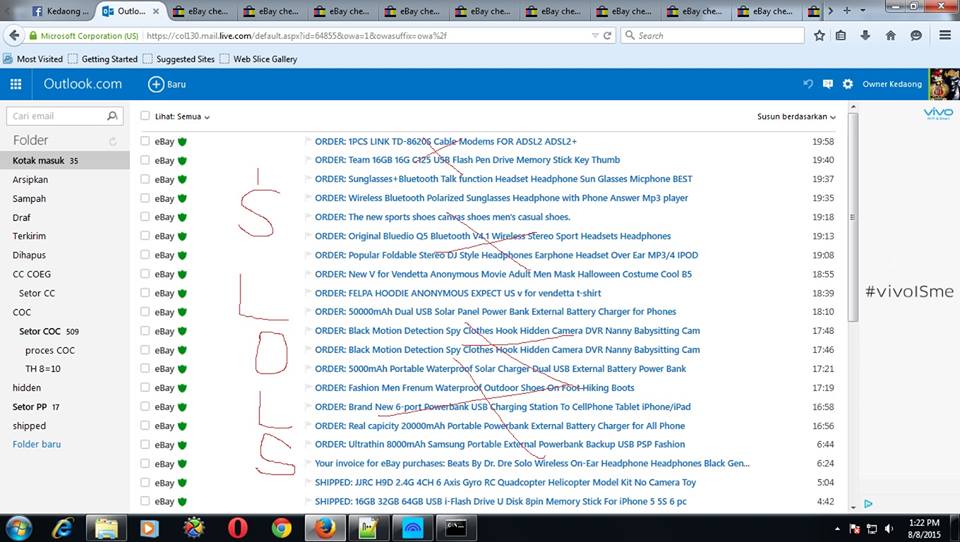Open the list all tabs dropdown
Image resolution: width=960 pixels, height=542 pixels.
pyautogui.click(x=863, y=10)
